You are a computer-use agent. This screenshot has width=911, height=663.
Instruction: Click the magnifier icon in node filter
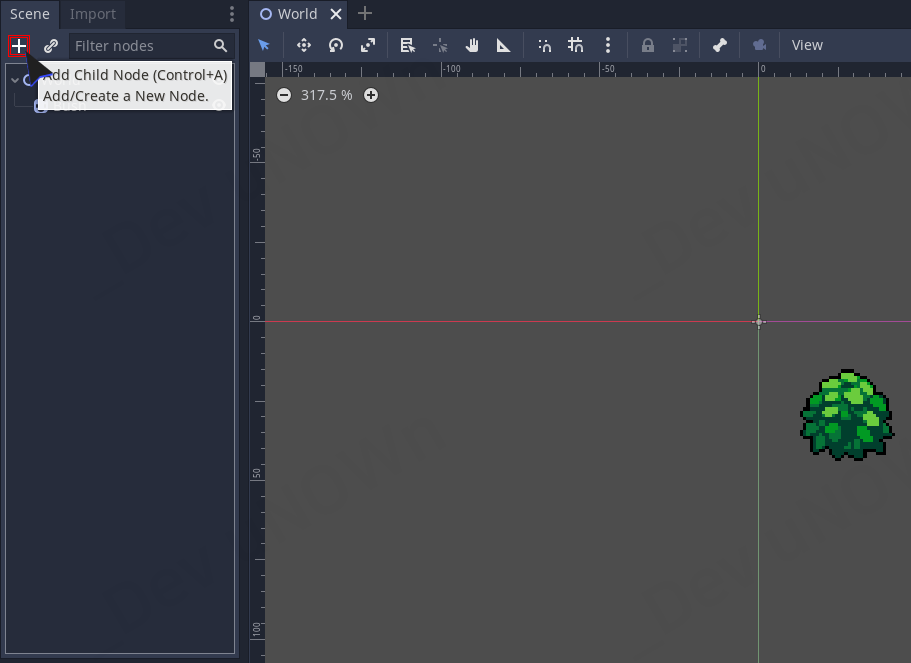pyautogui.click(x=220, y=45)
